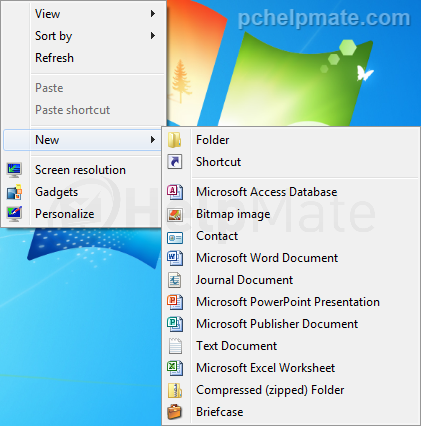The height and width of the screenshot is (426, 421).
Task: Select Text Document text entry
Action: point(236,346)
